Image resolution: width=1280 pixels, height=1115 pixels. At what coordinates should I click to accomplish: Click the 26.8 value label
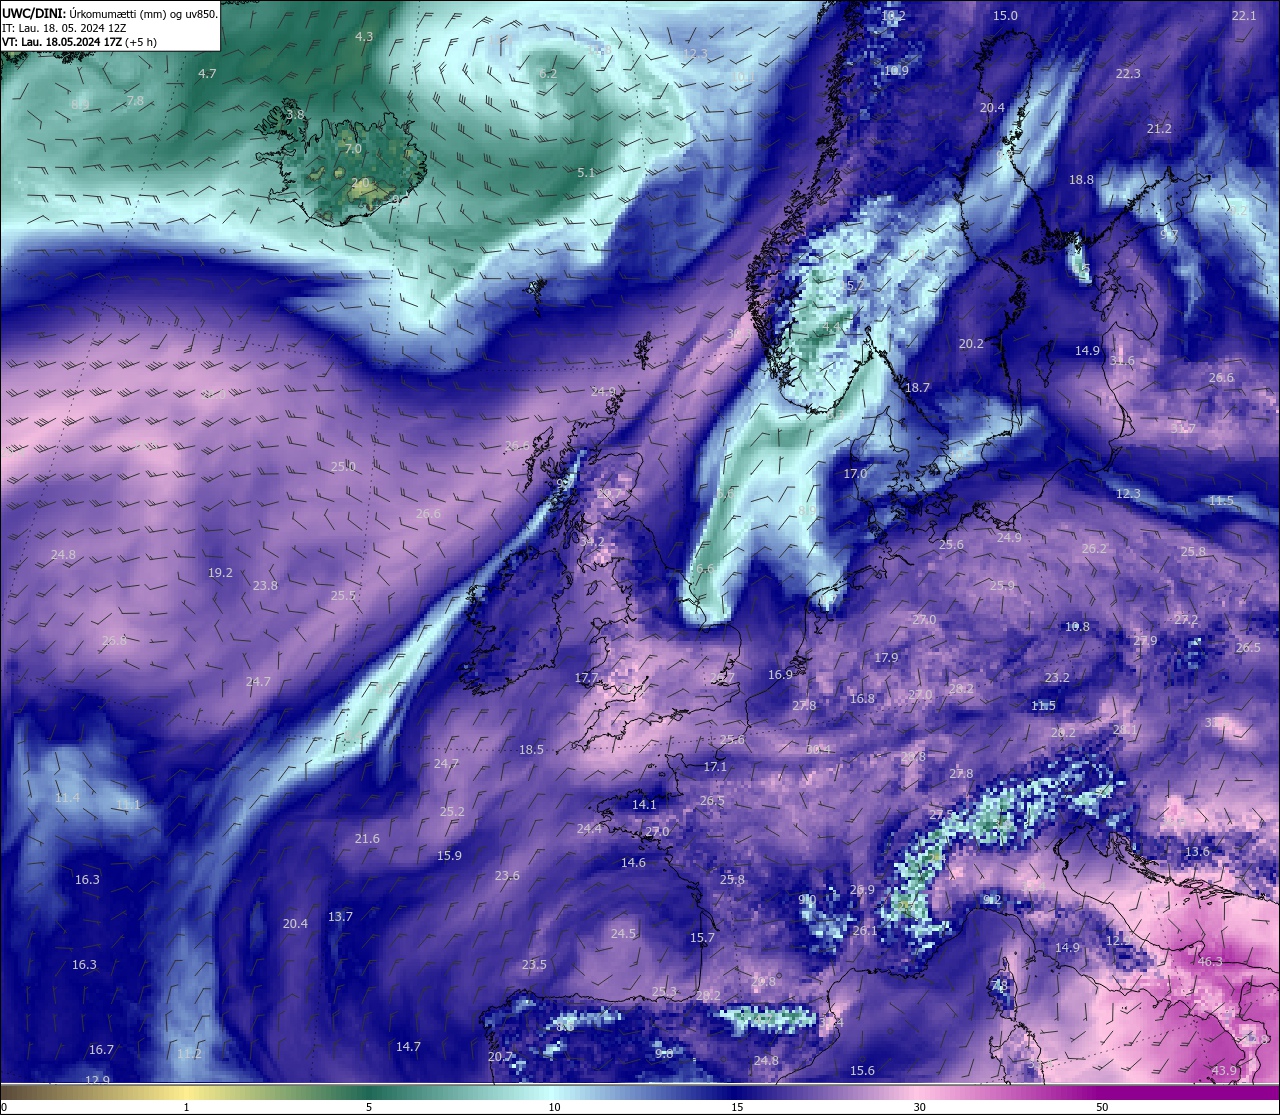coord(114,641)
